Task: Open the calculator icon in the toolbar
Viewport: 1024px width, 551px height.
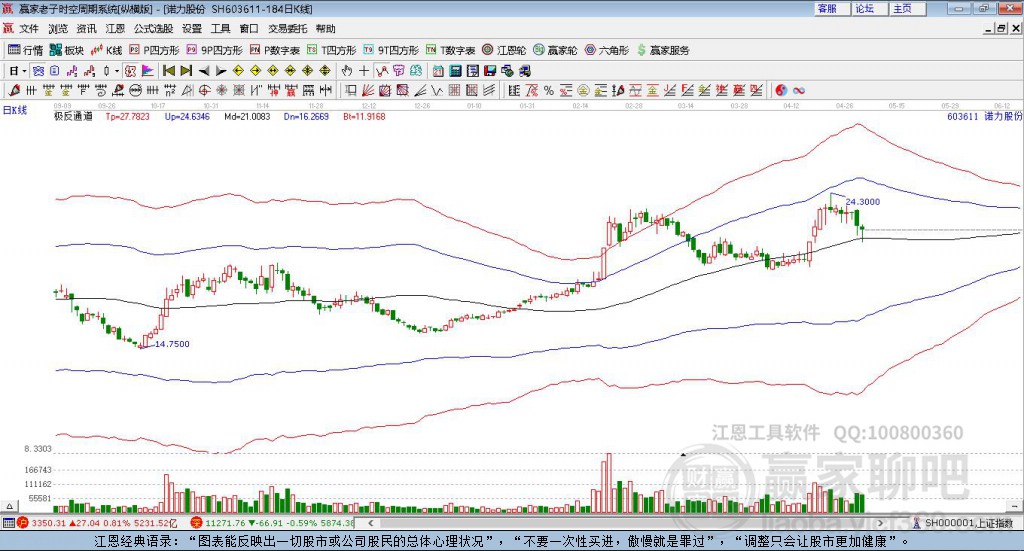Action: 456,71
